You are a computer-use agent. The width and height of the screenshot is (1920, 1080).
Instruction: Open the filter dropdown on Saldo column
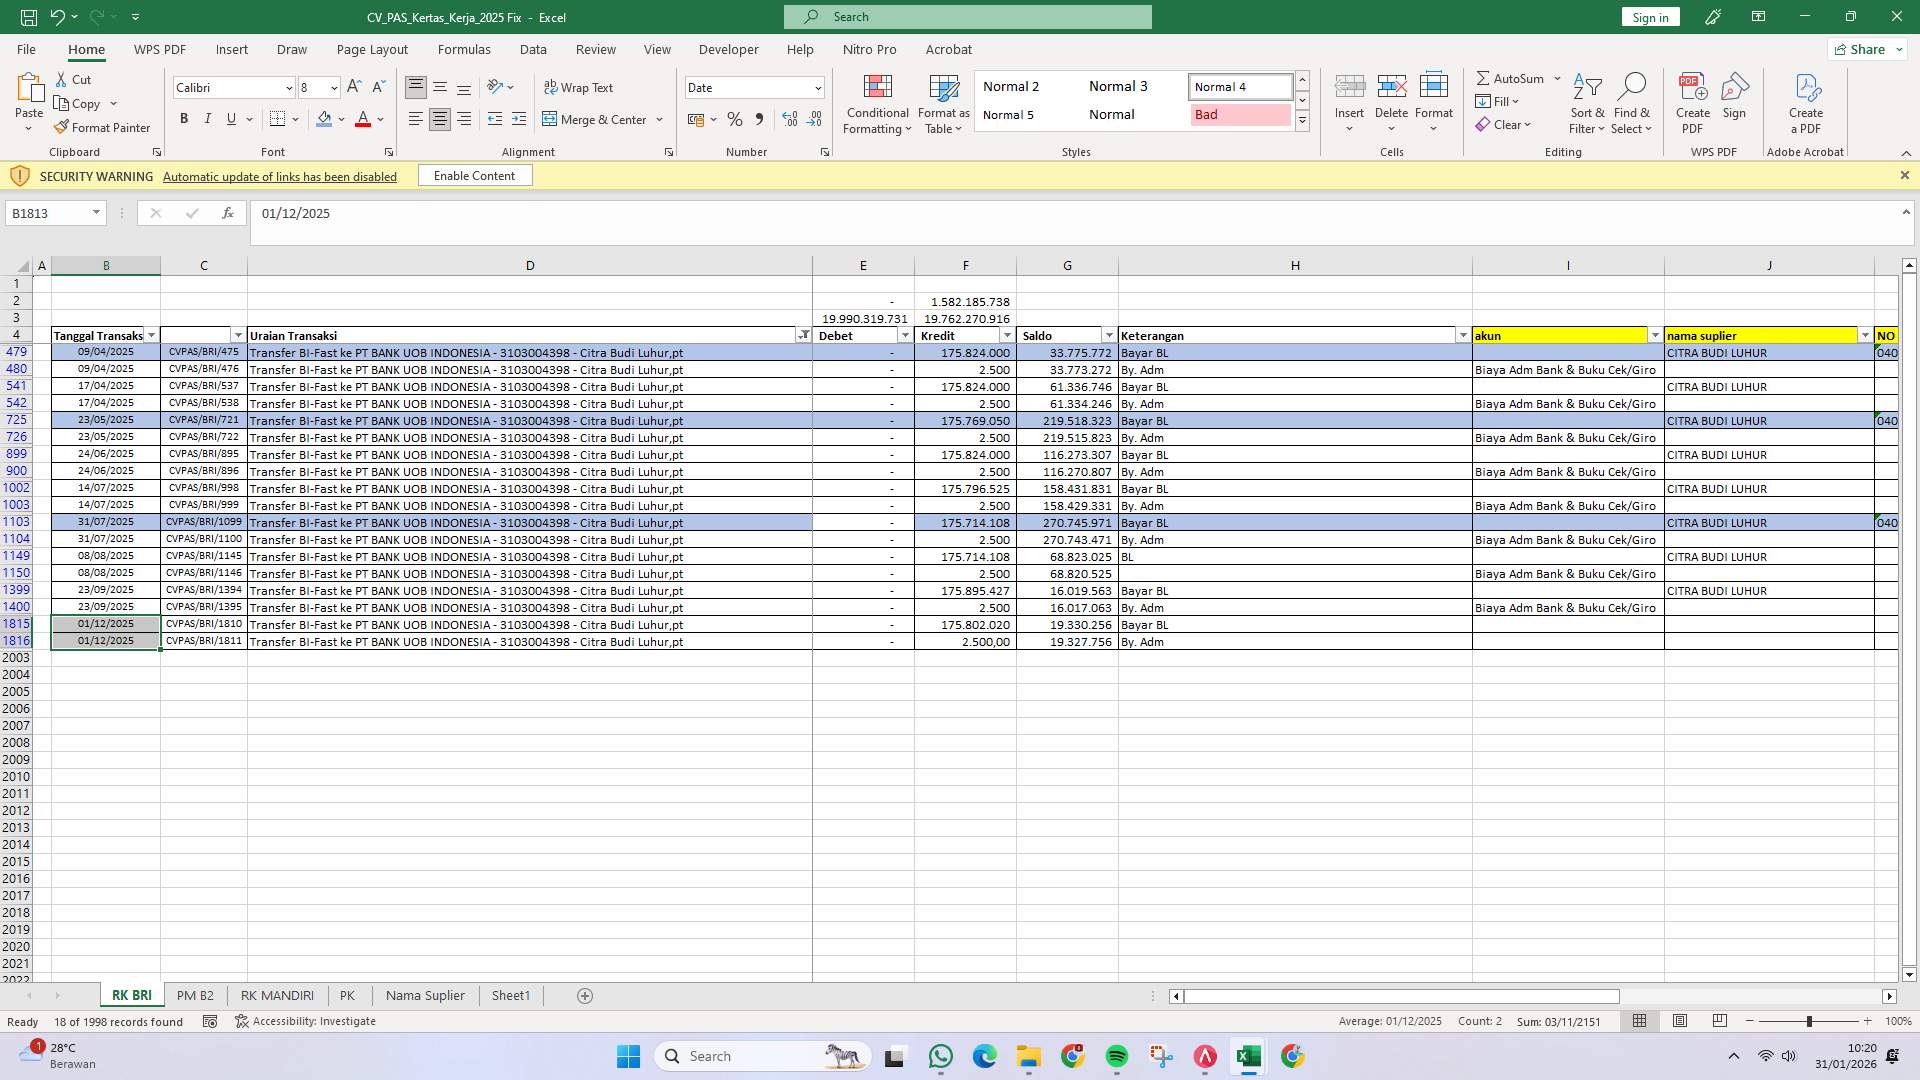pos(1108,335)
